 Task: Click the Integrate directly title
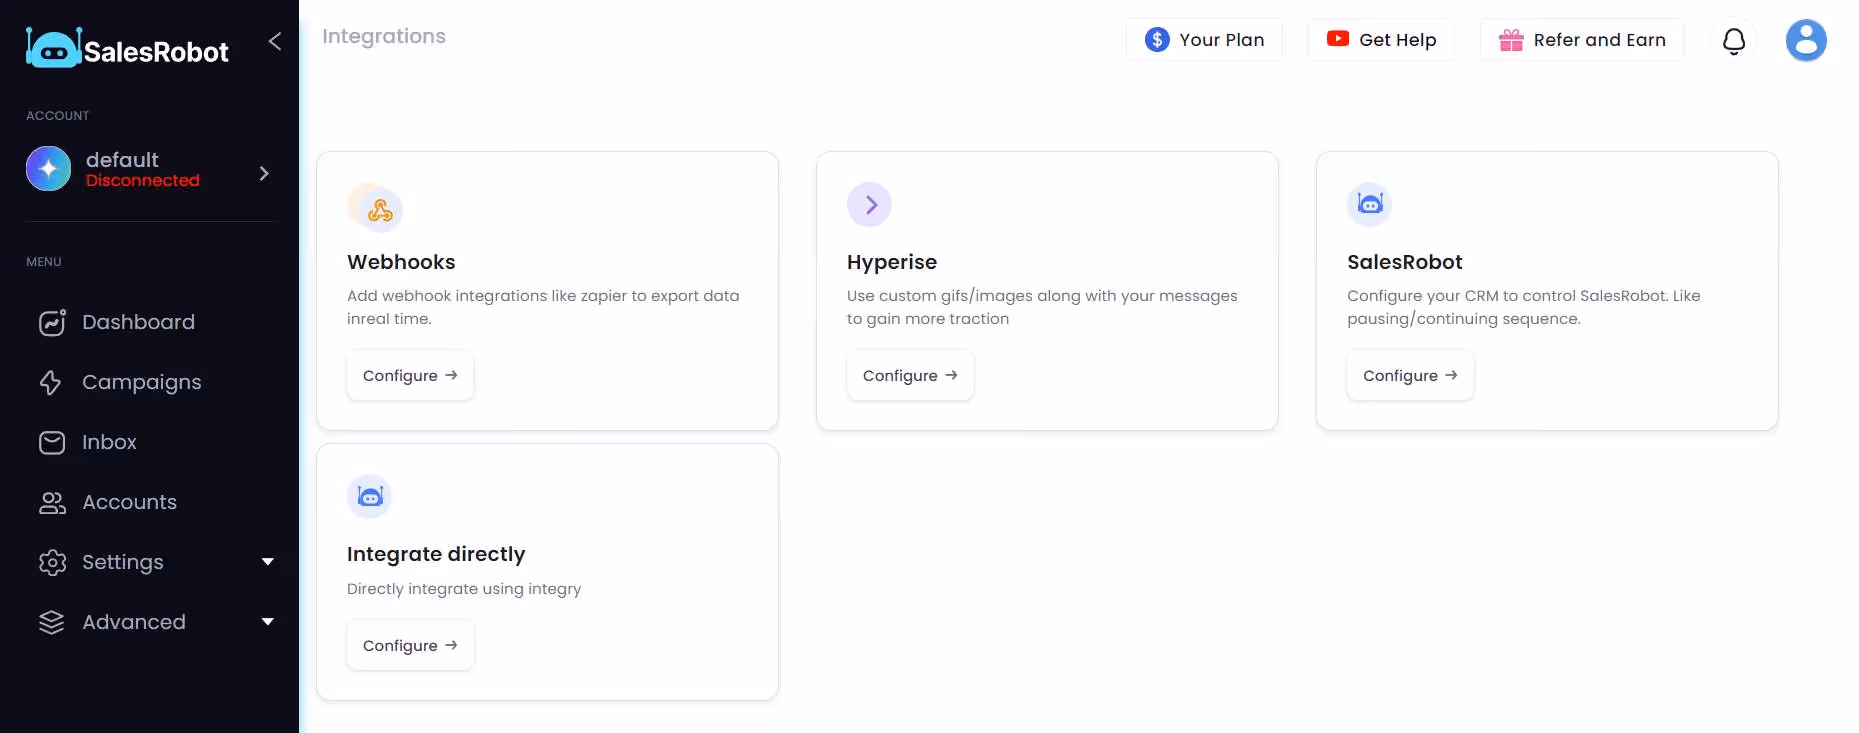(x=436, y=554)
